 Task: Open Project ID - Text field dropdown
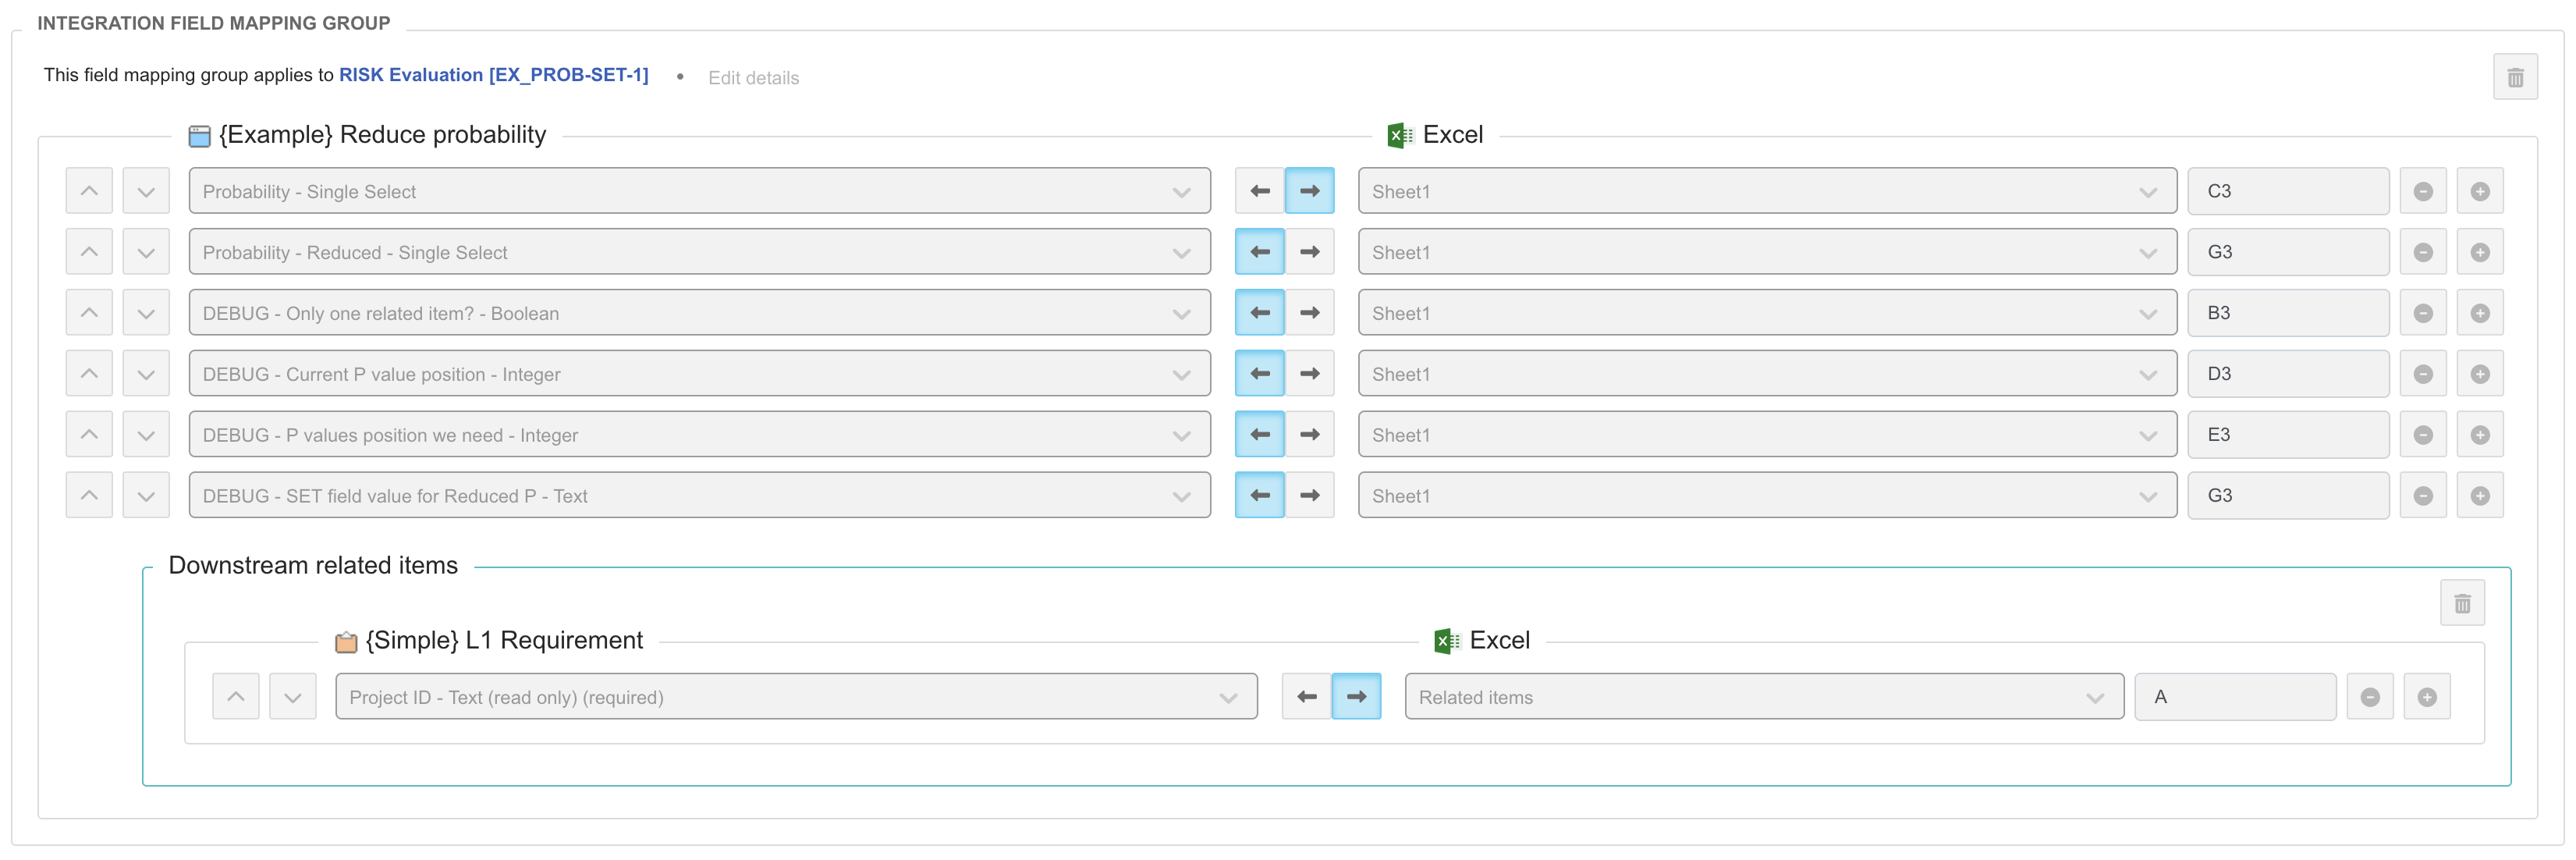(797, 697)
